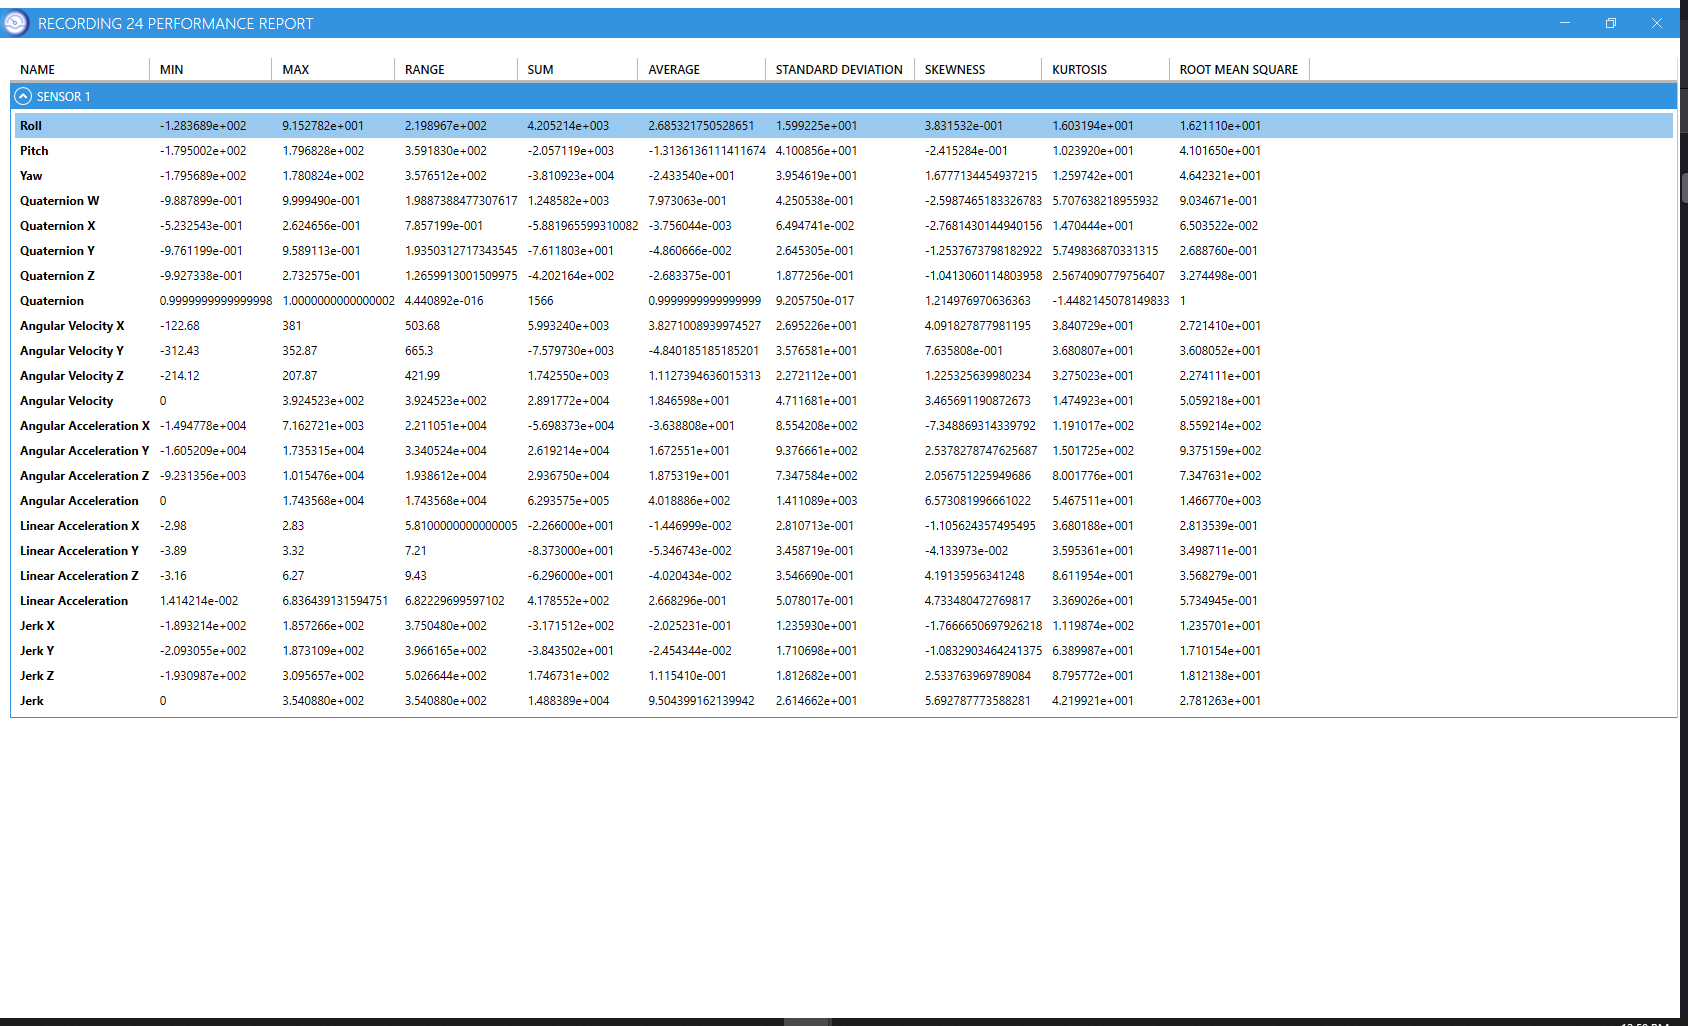The width and height of the screenshot is (1688, 1026).
Task: Restore the window using the maximize icon
Action: coord(1611,23)
